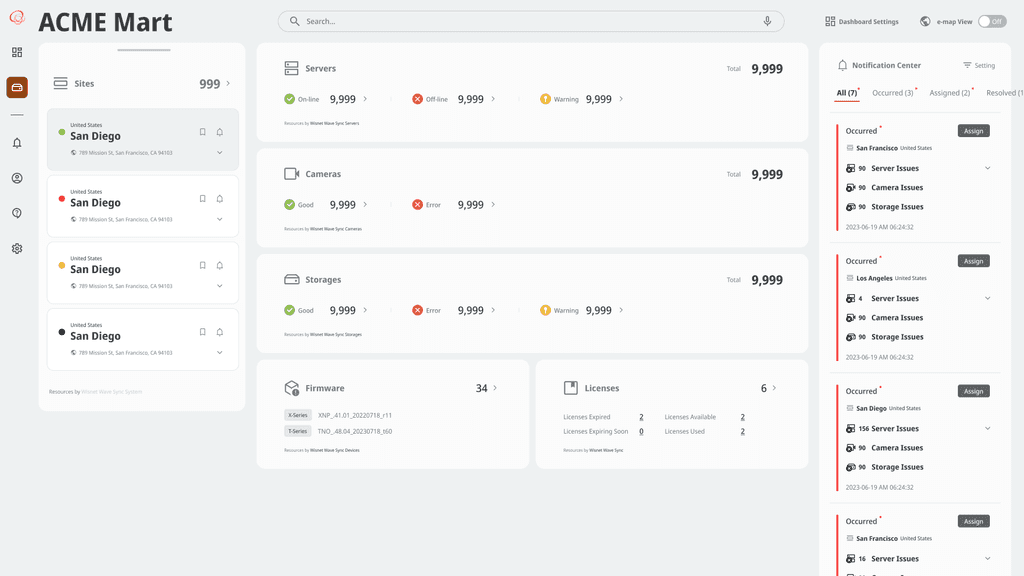This screenshot has width=1024, height=576.
Task: Open Licenses 6 chevron
Action: 775,388
